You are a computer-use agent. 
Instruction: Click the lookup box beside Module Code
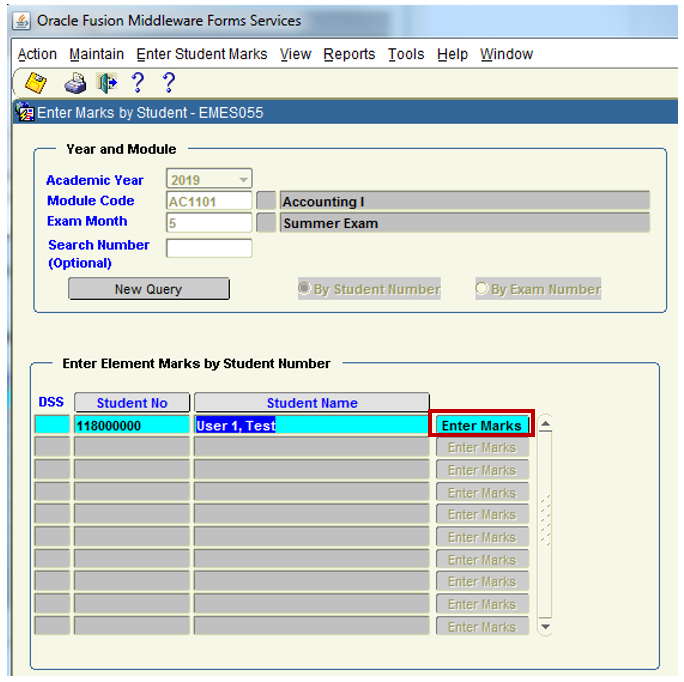[266, 201]
